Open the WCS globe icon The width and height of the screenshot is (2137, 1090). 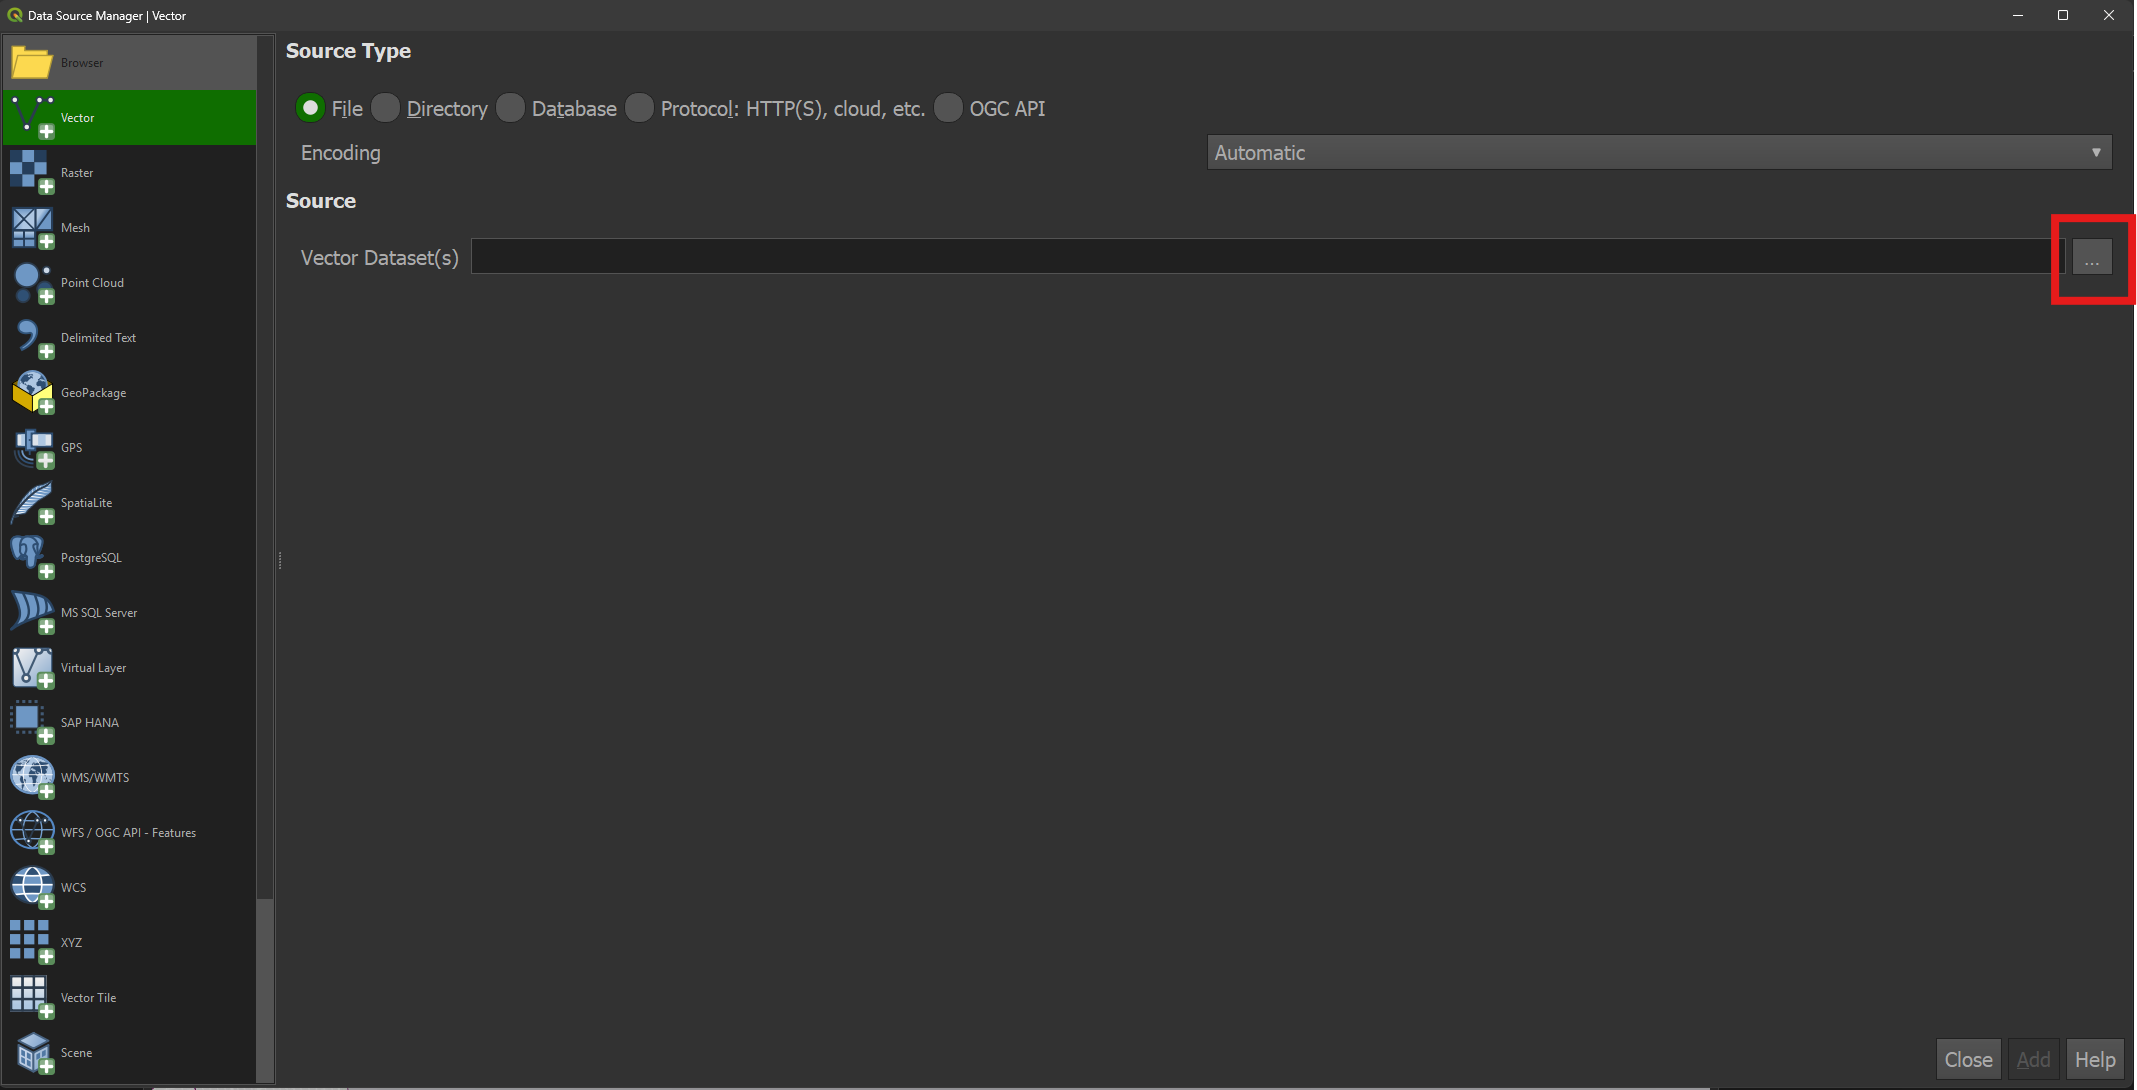pyautogui.click(x=31, y=888)
